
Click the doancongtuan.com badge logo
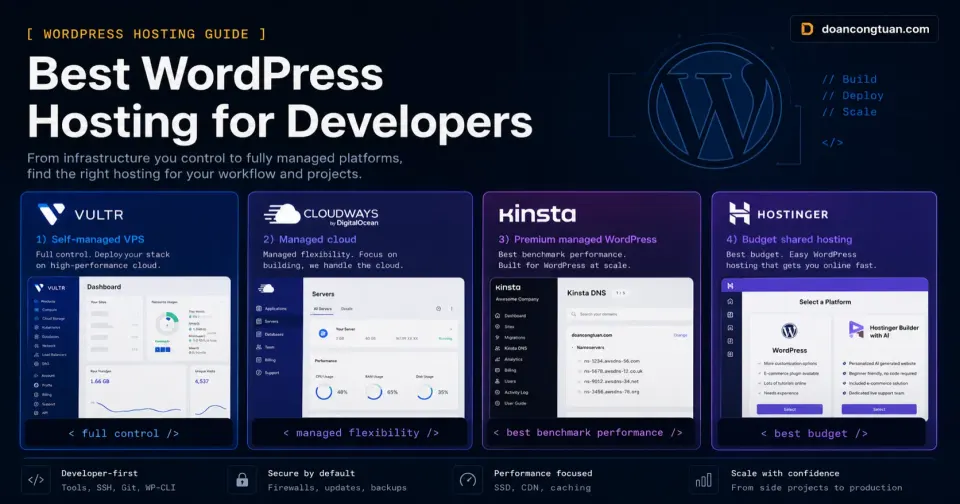point(807,29)
